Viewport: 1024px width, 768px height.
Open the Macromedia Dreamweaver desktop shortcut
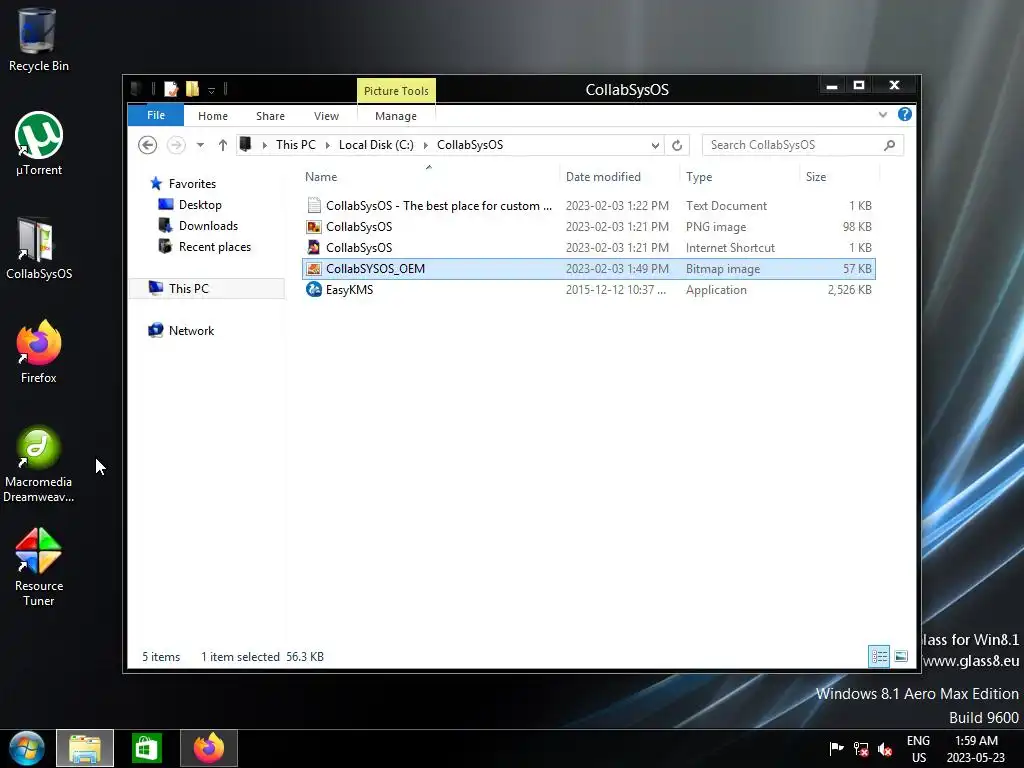click(x=39, y=464)
